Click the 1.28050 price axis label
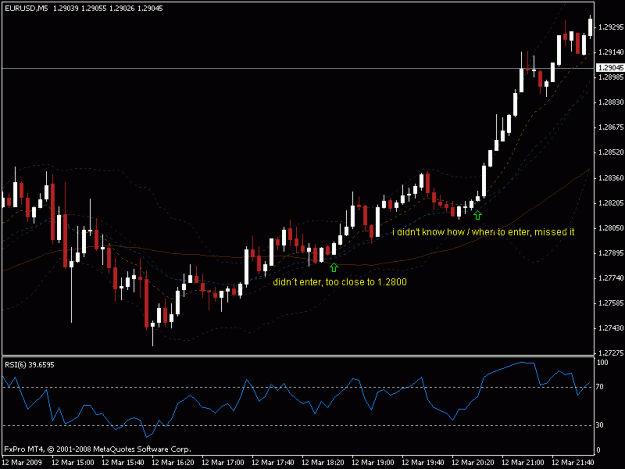625x469 pixels. pyautogui.click(x=611, y=228)
